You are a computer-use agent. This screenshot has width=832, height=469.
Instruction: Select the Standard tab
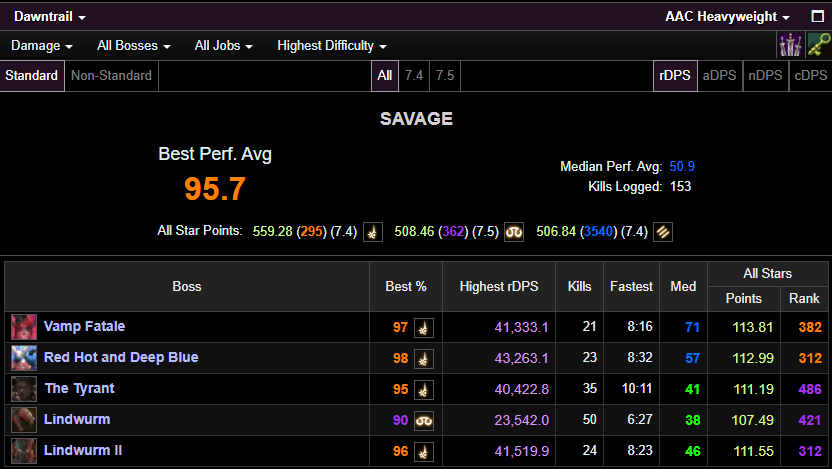pos(32,76)
